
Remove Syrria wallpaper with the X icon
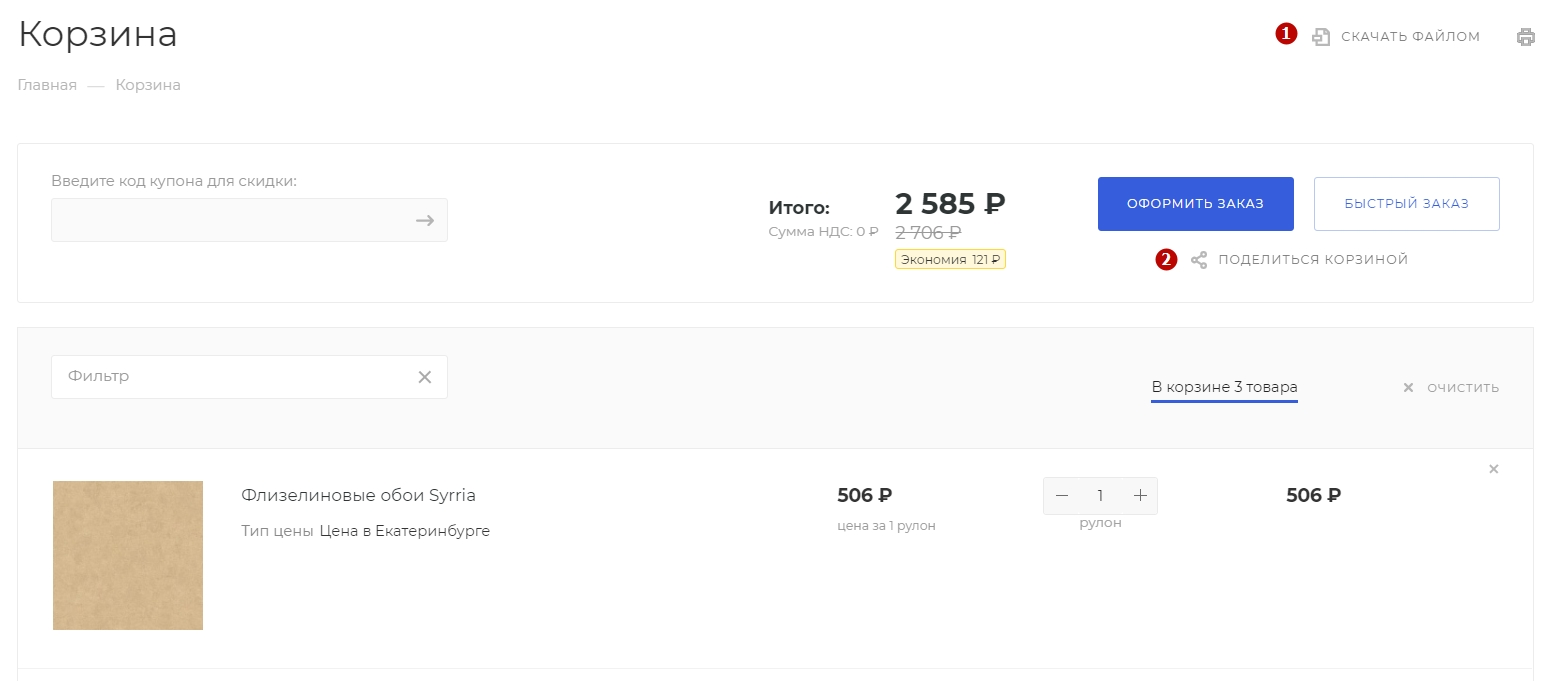1494,469
